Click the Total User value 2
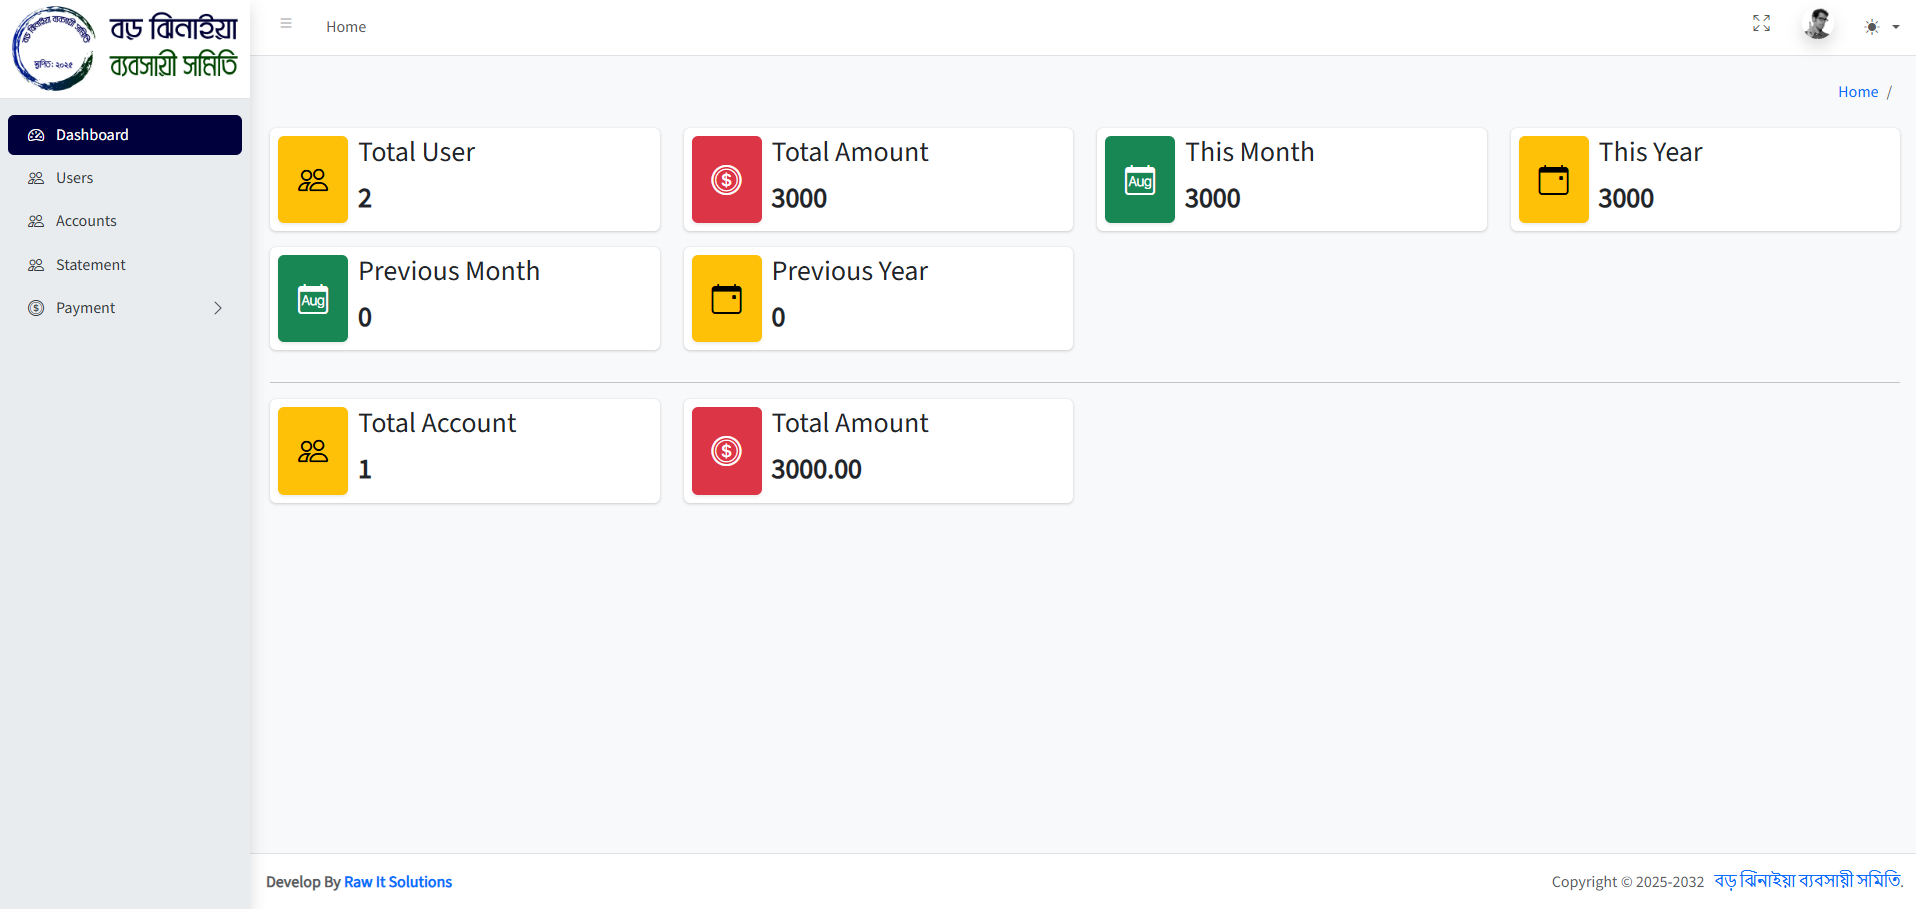Viewport: 1916px width, 909px height. pos(365,198)
